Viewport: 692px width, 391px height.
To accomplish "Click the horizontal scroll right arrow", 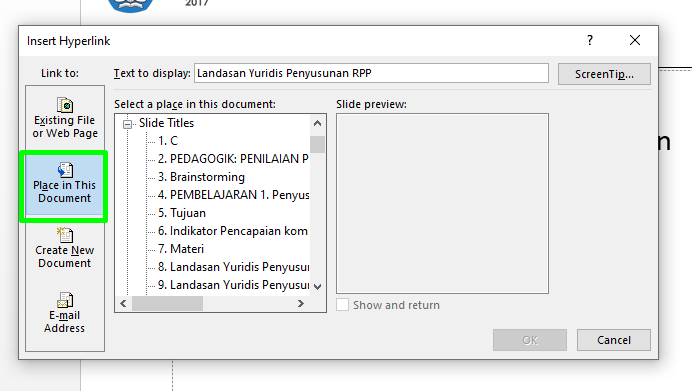I will click(301, 304).
